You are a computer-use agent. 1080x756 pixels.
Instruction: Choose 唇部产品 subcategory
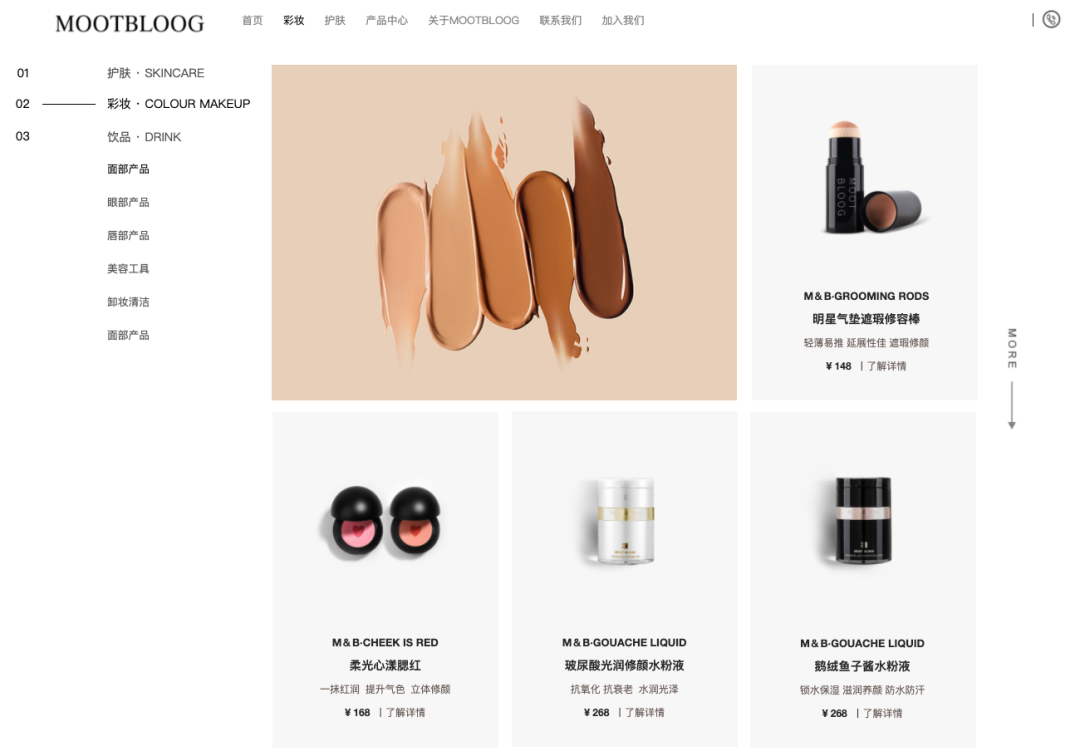point(128,235)
